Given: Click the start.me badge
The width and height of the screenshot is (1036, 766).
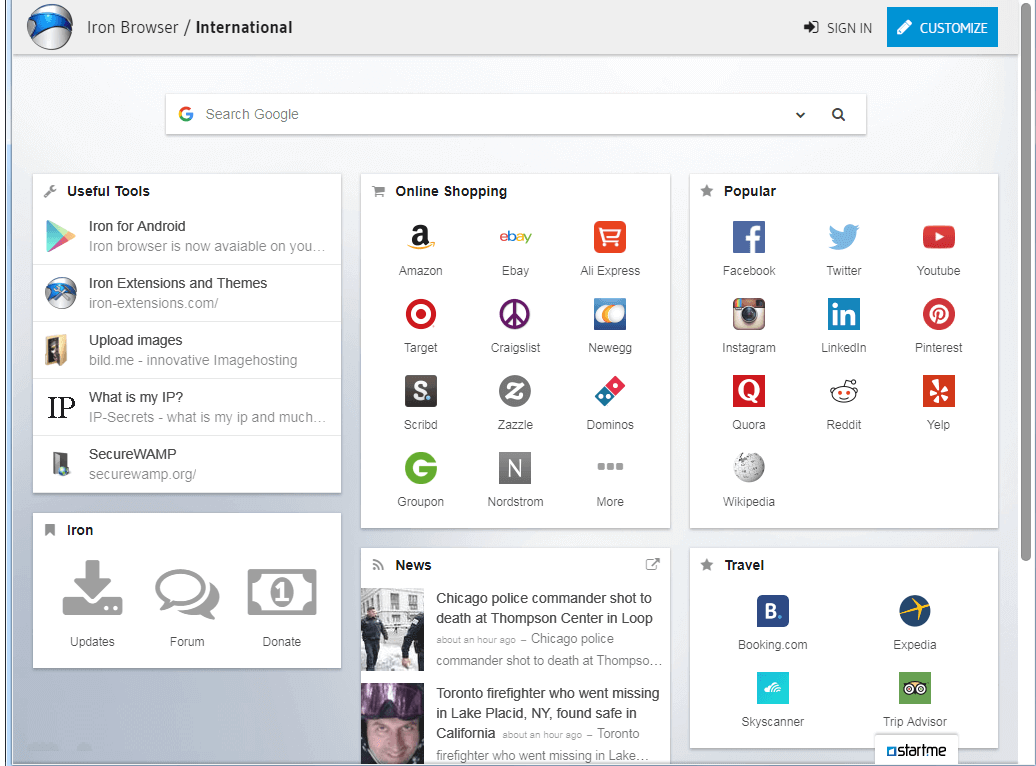Looking at the screenshot, I should click(x=916, y=750).
